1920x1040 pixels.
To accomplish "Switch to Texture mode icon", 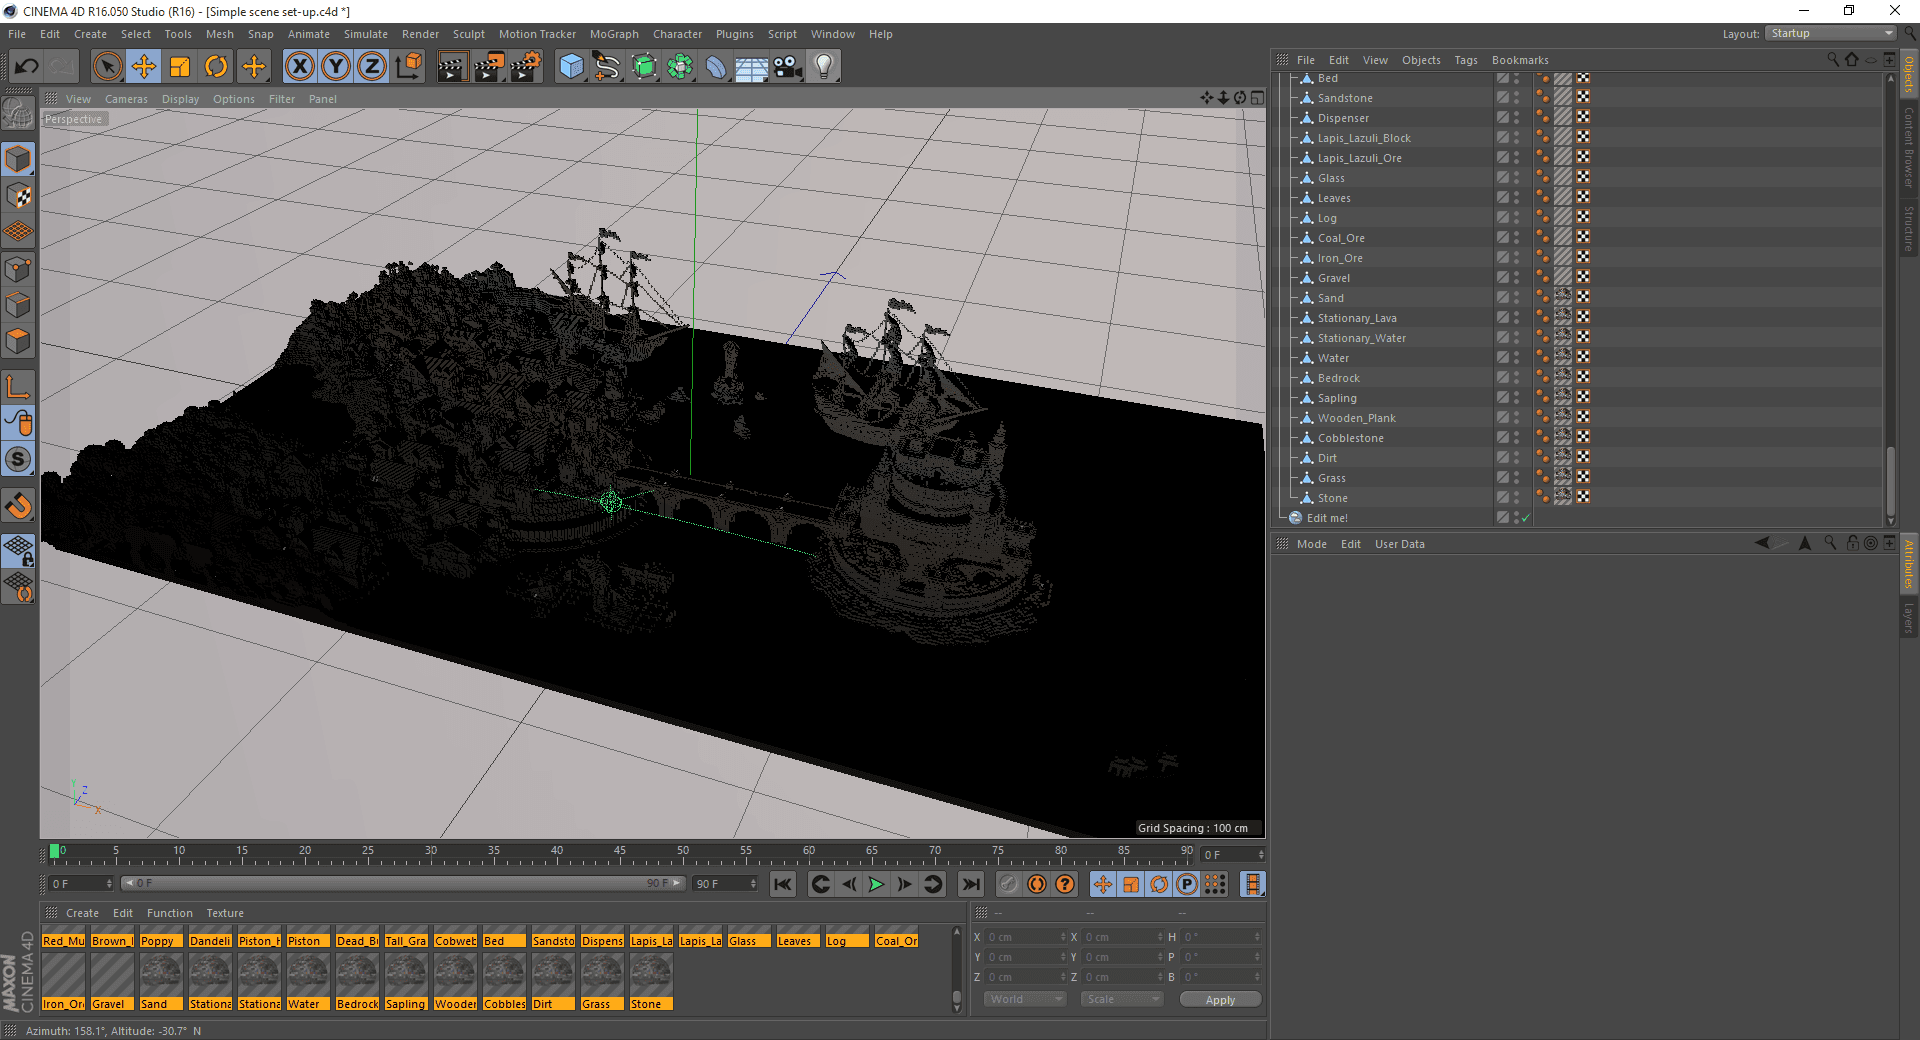I will tap(18, 195).
